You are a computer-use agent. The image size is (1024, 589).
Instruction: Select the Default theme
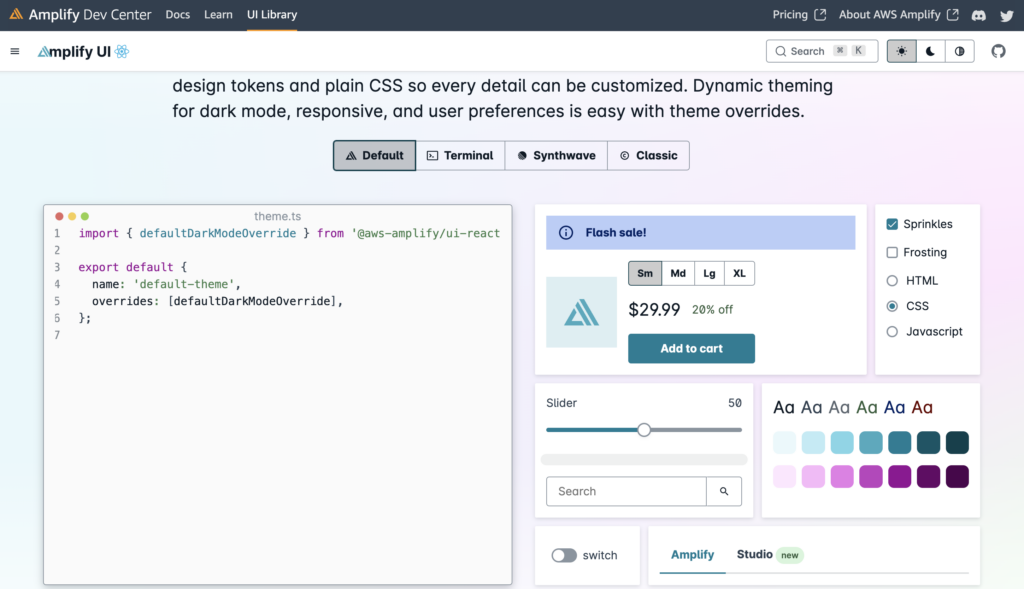pos(374,155)
